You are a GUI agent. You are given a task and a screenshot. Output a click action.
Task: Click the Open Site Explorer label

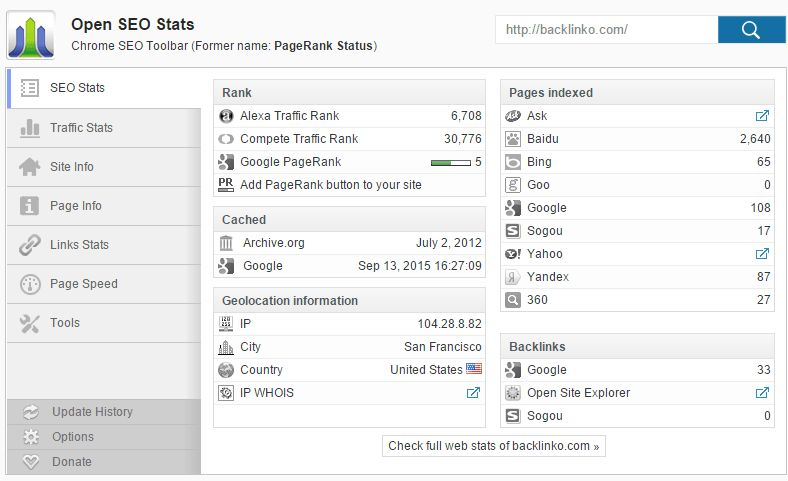[x=578, y=393]
